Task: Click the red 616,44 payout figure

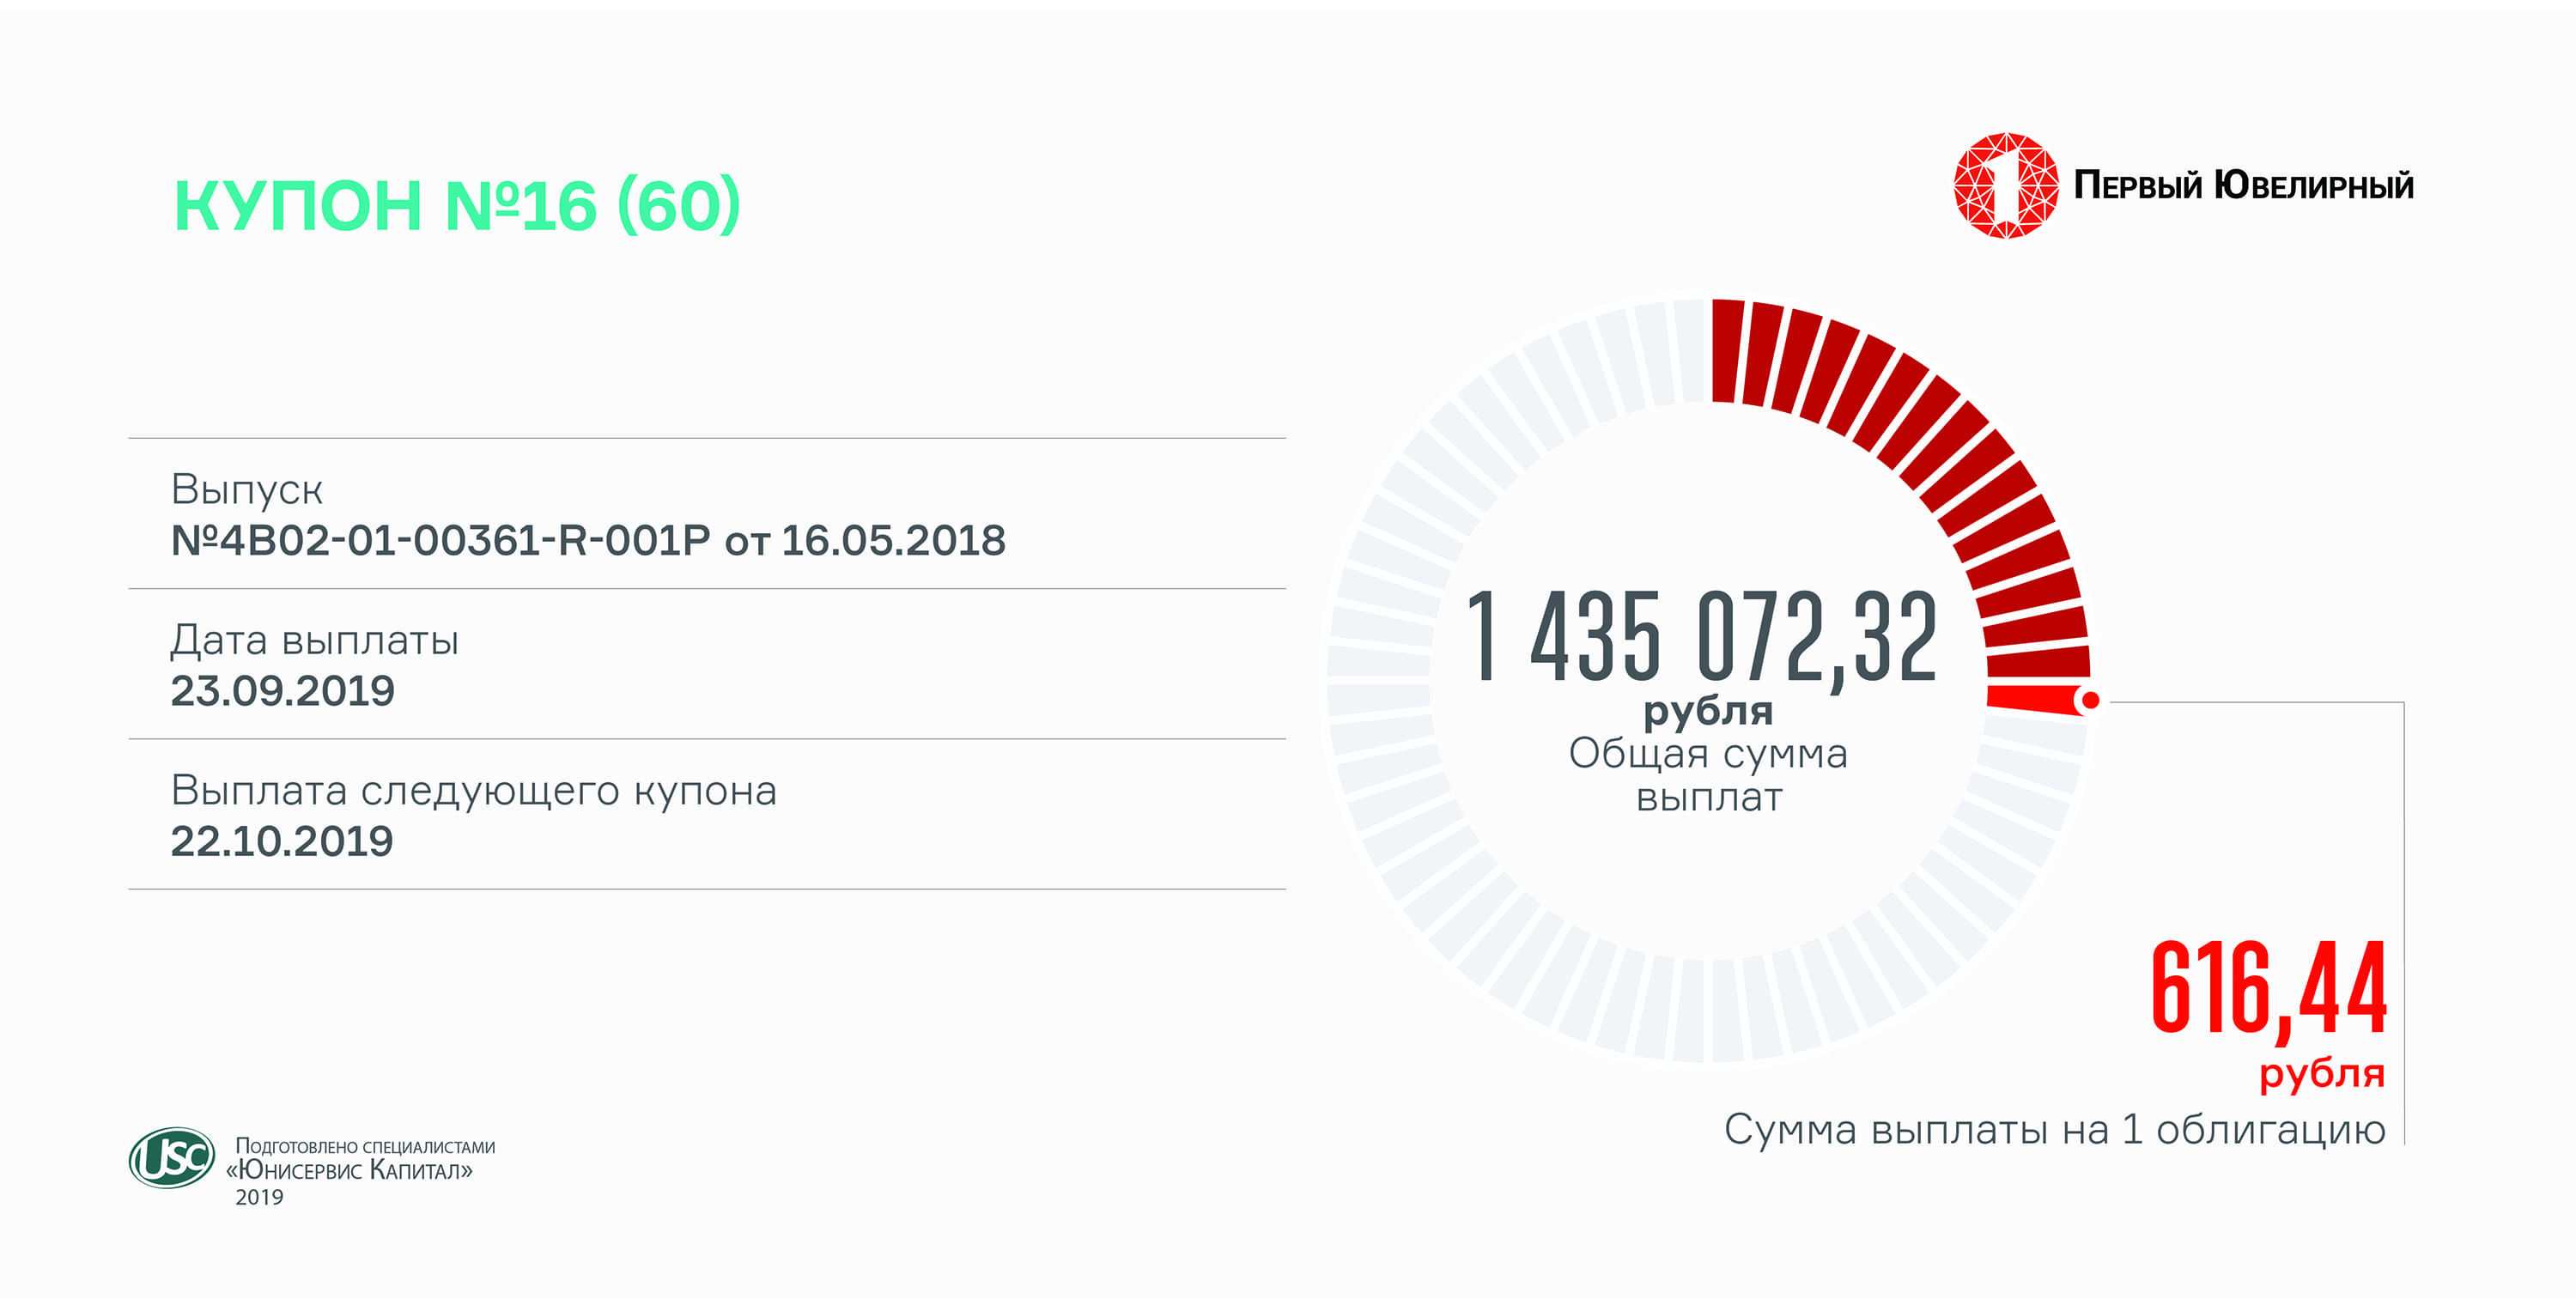Action: (x=2268, y=988)
